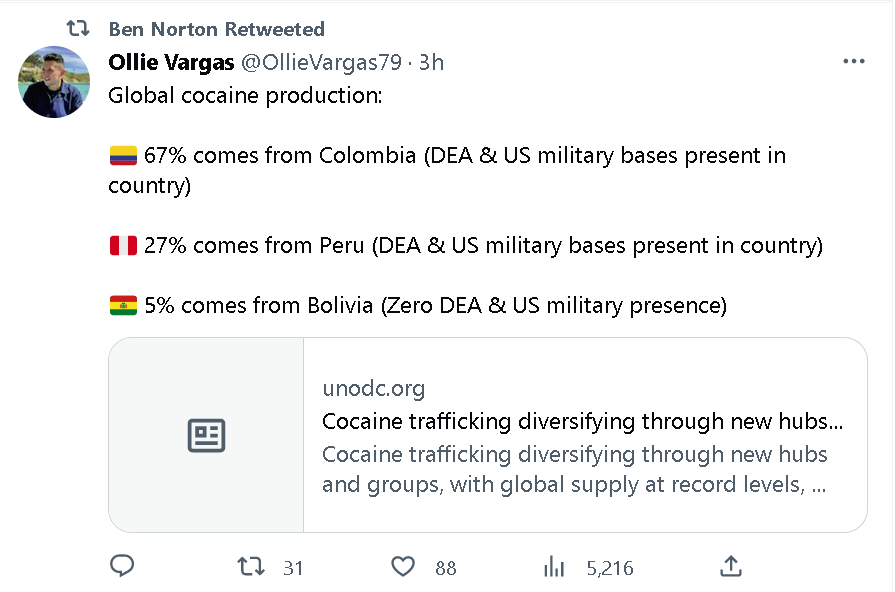Click the Colombia flag emoji
This screenshot has width=895, height=592.
point(123,155)
